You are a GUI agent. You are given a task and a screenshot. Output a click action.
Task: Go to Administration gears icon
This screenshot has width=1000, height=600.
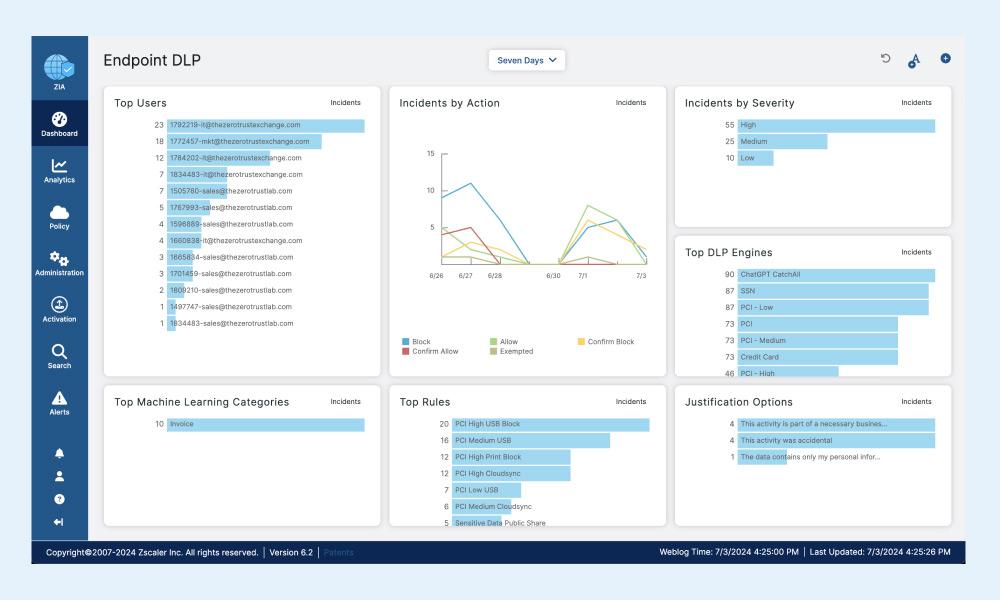coord(59,263)
